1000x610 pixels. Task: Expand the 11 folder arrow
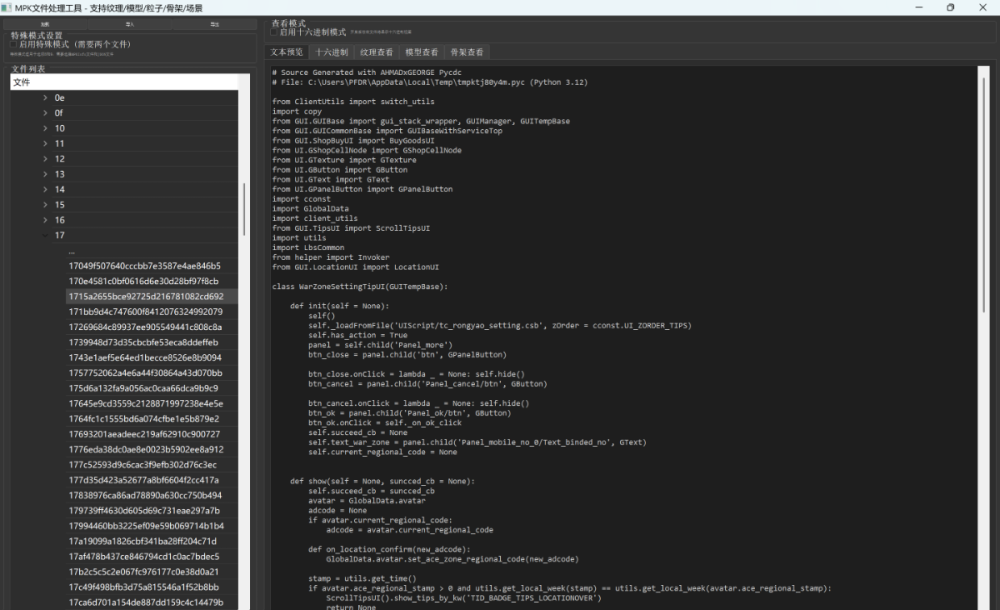click(x=45, y=144)
